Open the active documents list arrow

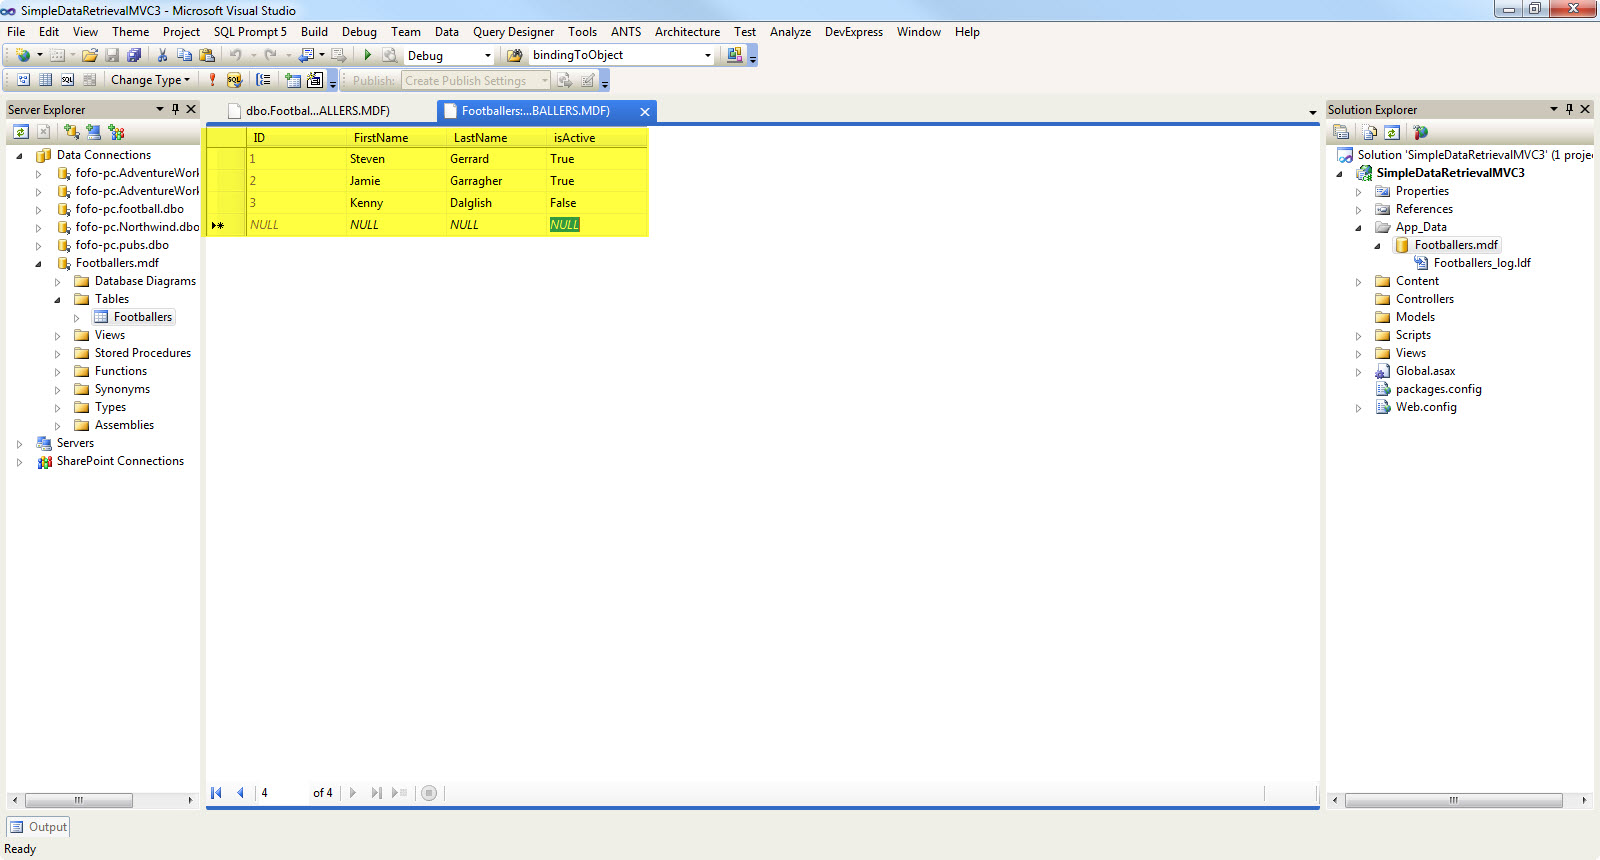pyautogui.click(x=1313, y=112)
